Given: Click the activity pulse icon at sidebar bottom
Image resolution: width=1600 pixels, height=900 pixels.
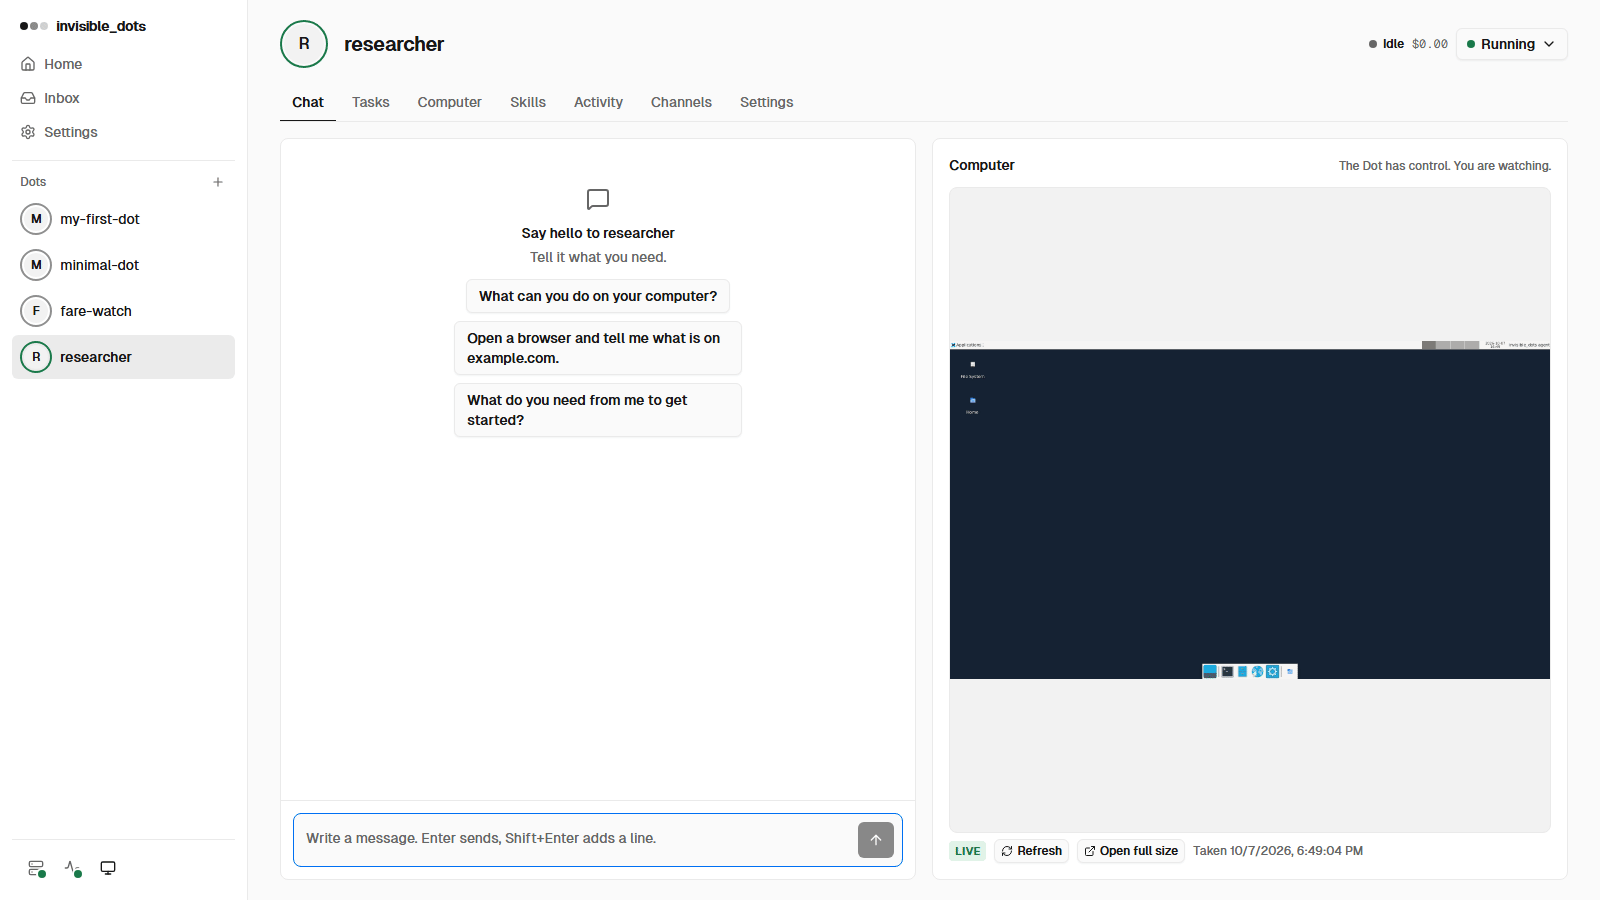Looking at the screenshot, I should click(73, 868).
